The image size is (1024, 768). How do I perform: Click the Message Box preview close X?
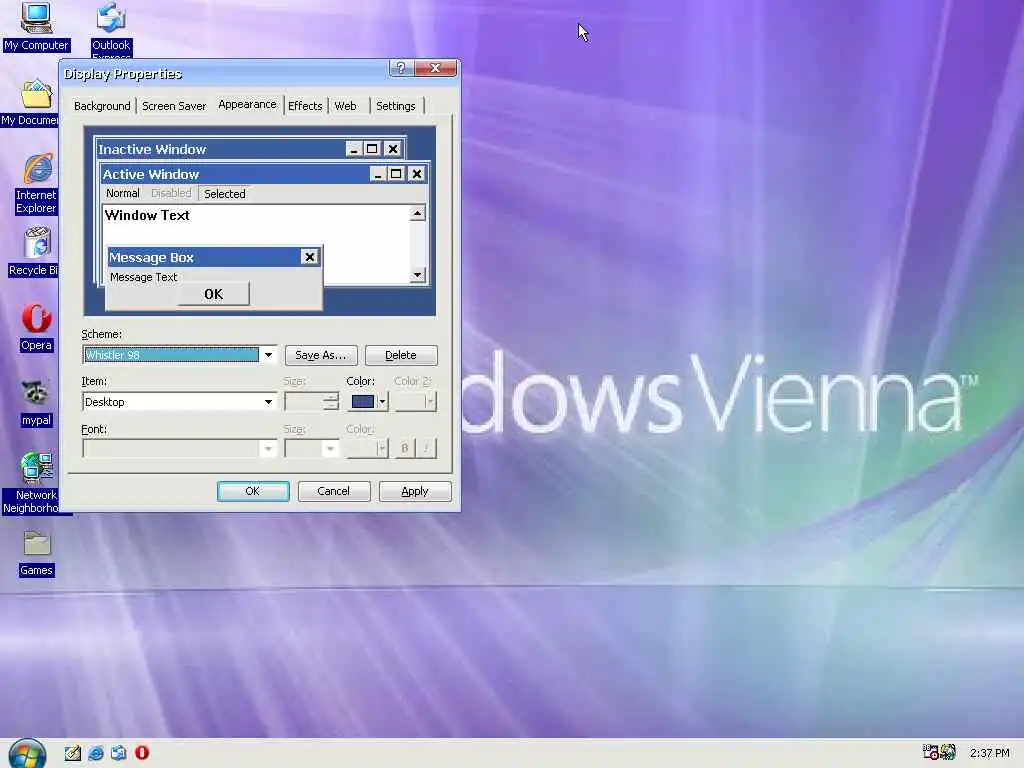310,257
